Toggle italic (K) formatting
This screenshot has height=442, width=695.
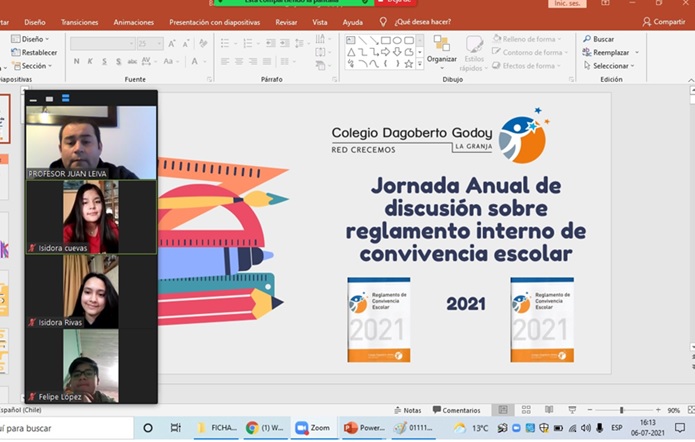point(90,61)
